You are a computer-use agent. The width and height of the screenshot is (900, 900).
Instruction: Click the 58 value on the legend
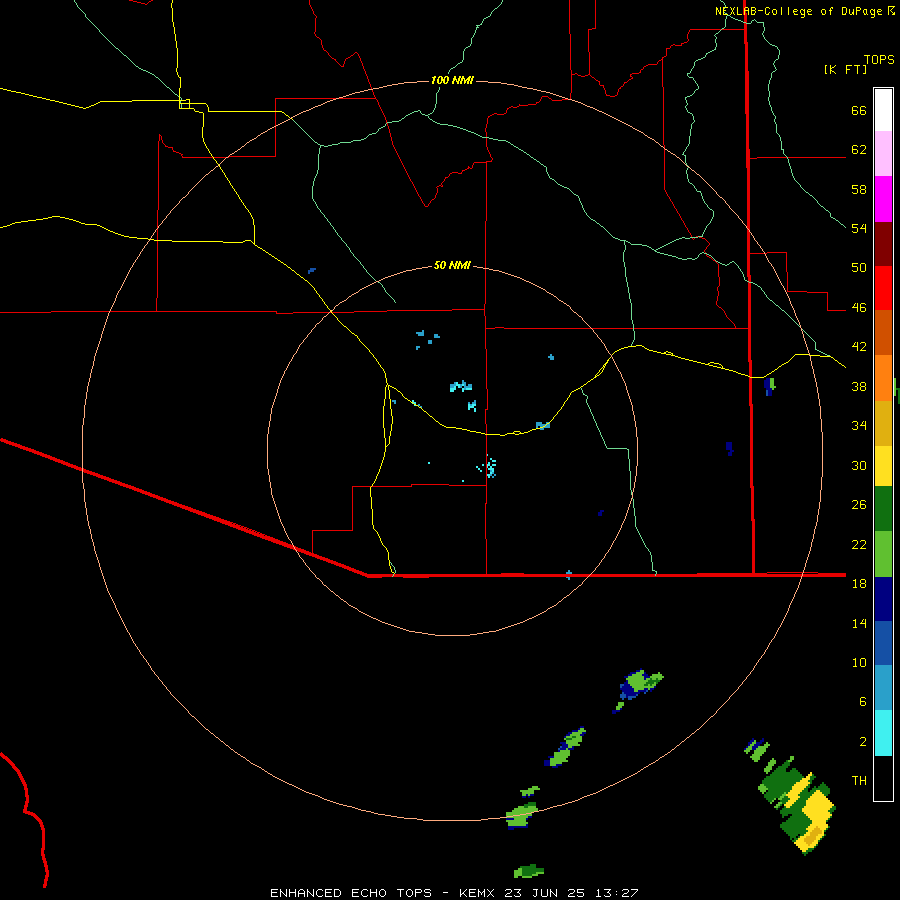859,189
